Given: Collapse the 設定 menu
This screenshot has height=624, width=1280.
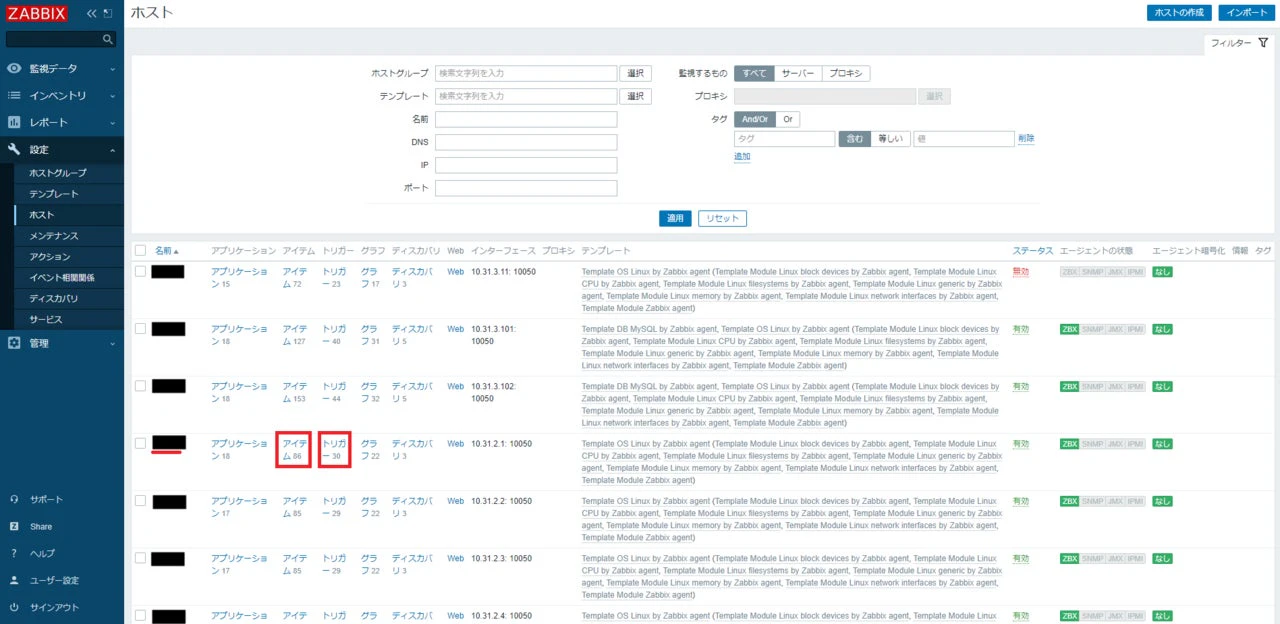Looking at the screenshot, I should click(x=62, y=149).
